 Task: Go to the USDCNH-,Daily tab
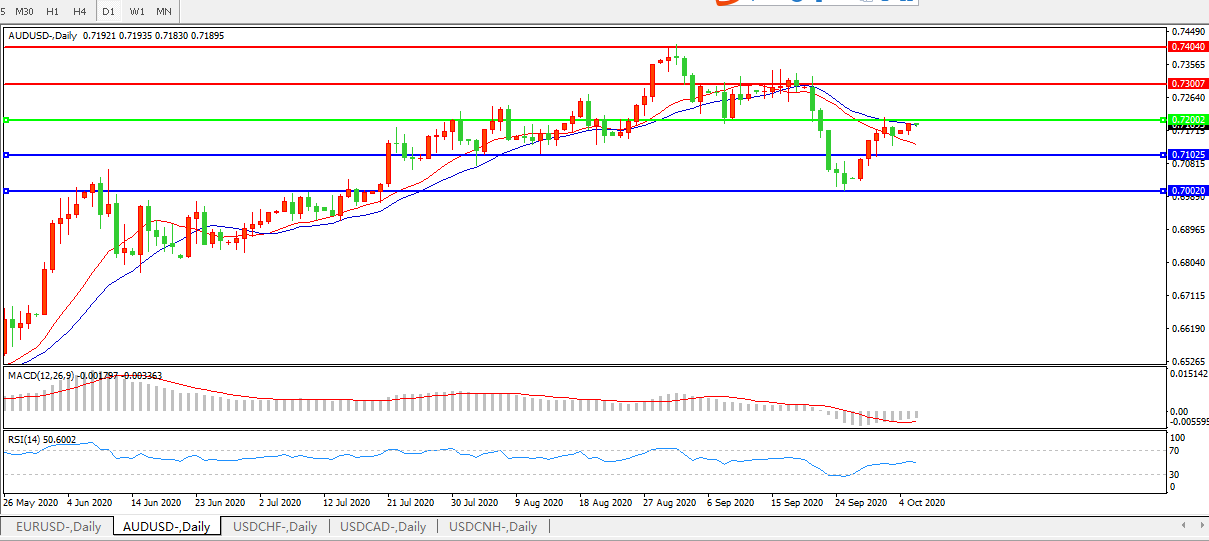coord(493,526)
